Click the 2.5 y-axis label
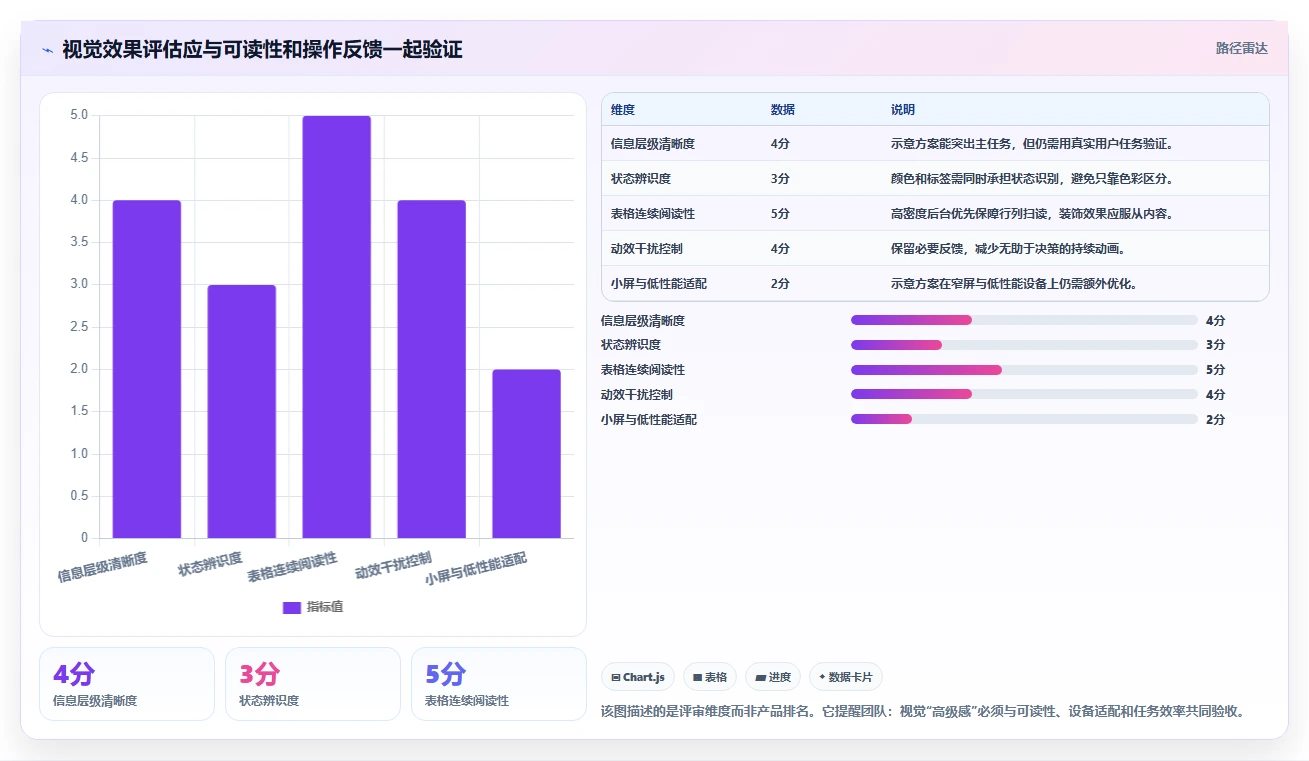 click(x=79, y=327)
